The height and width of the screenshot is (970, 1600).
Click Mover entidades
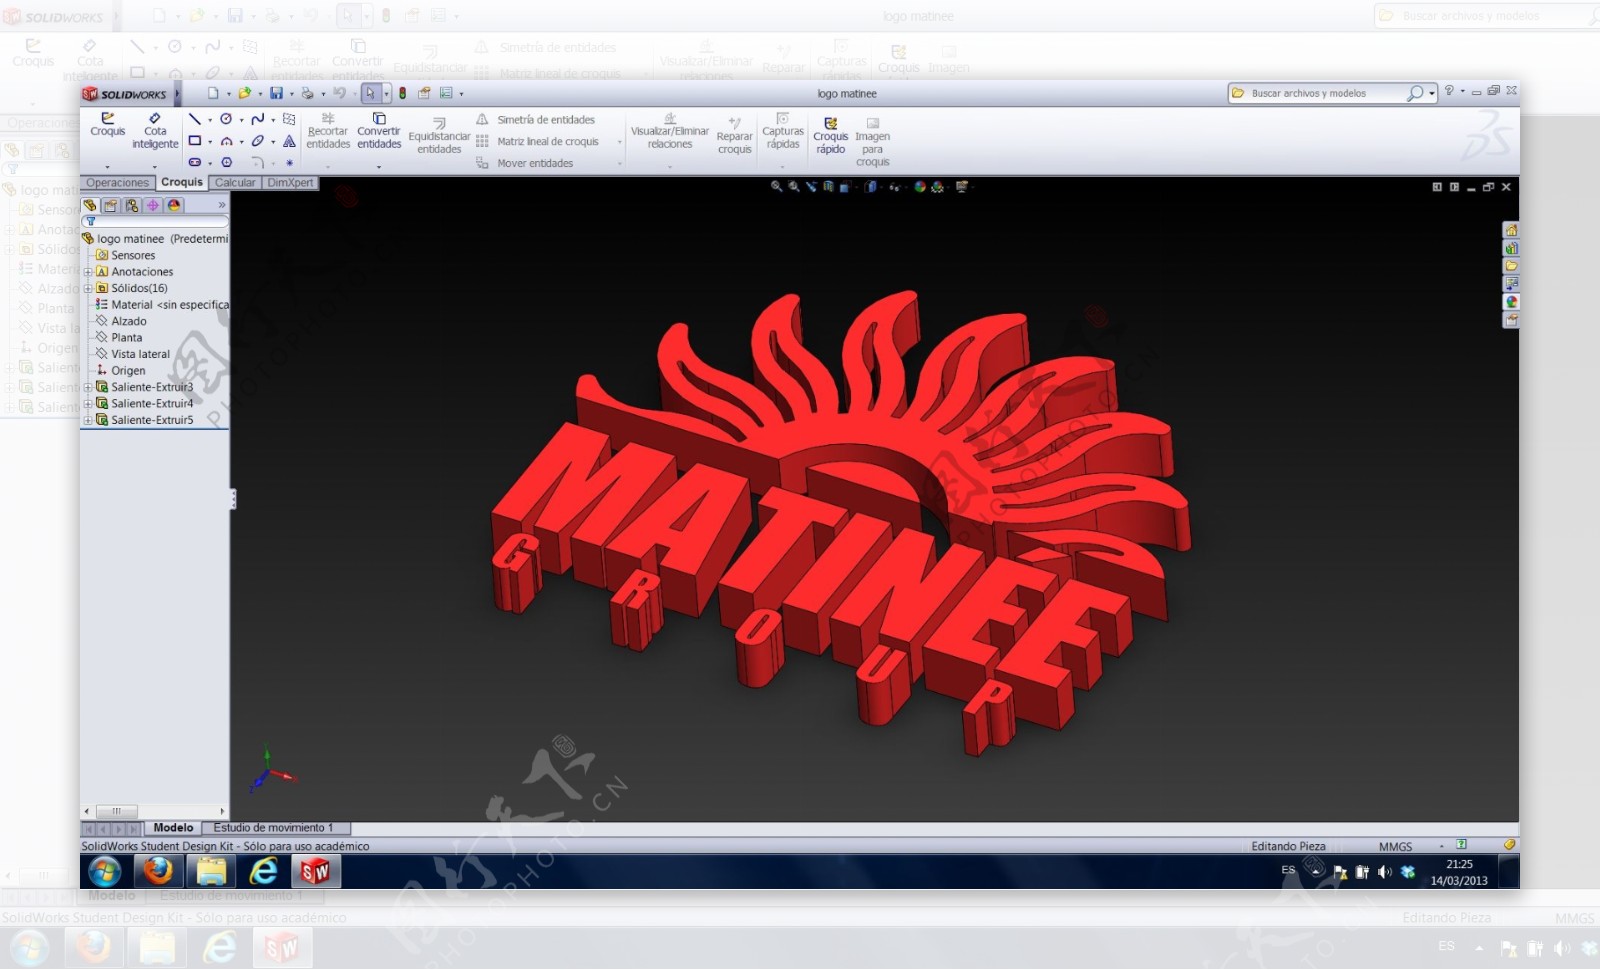(525, 163)
